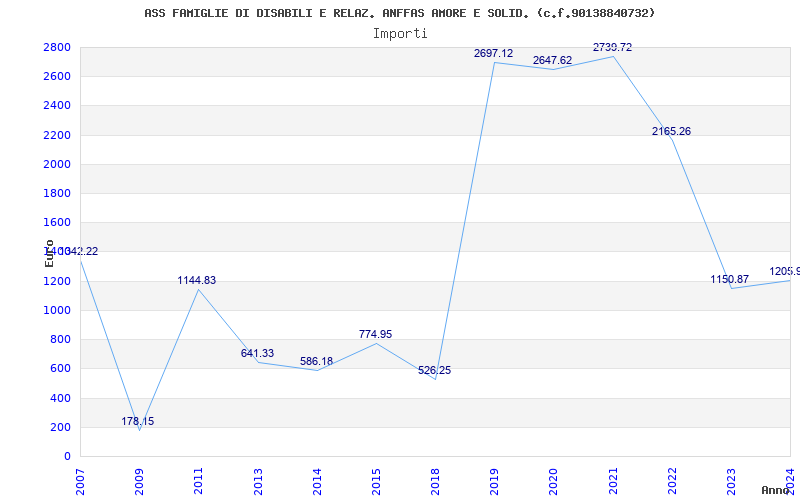Click the 2800 y-axis tick label
Image resolution: width=800 pixels, height=500 pixels.
click(x=57, y=47)
